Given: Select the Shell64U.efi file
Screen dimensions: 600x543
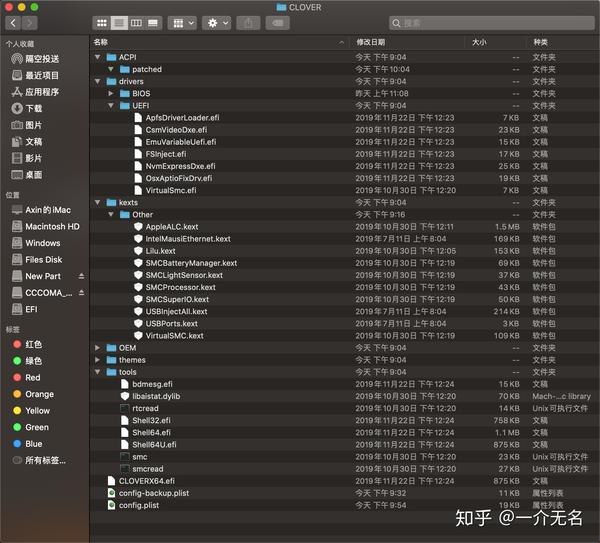Looking at the screenshot, I should click(x=154, y=444).
